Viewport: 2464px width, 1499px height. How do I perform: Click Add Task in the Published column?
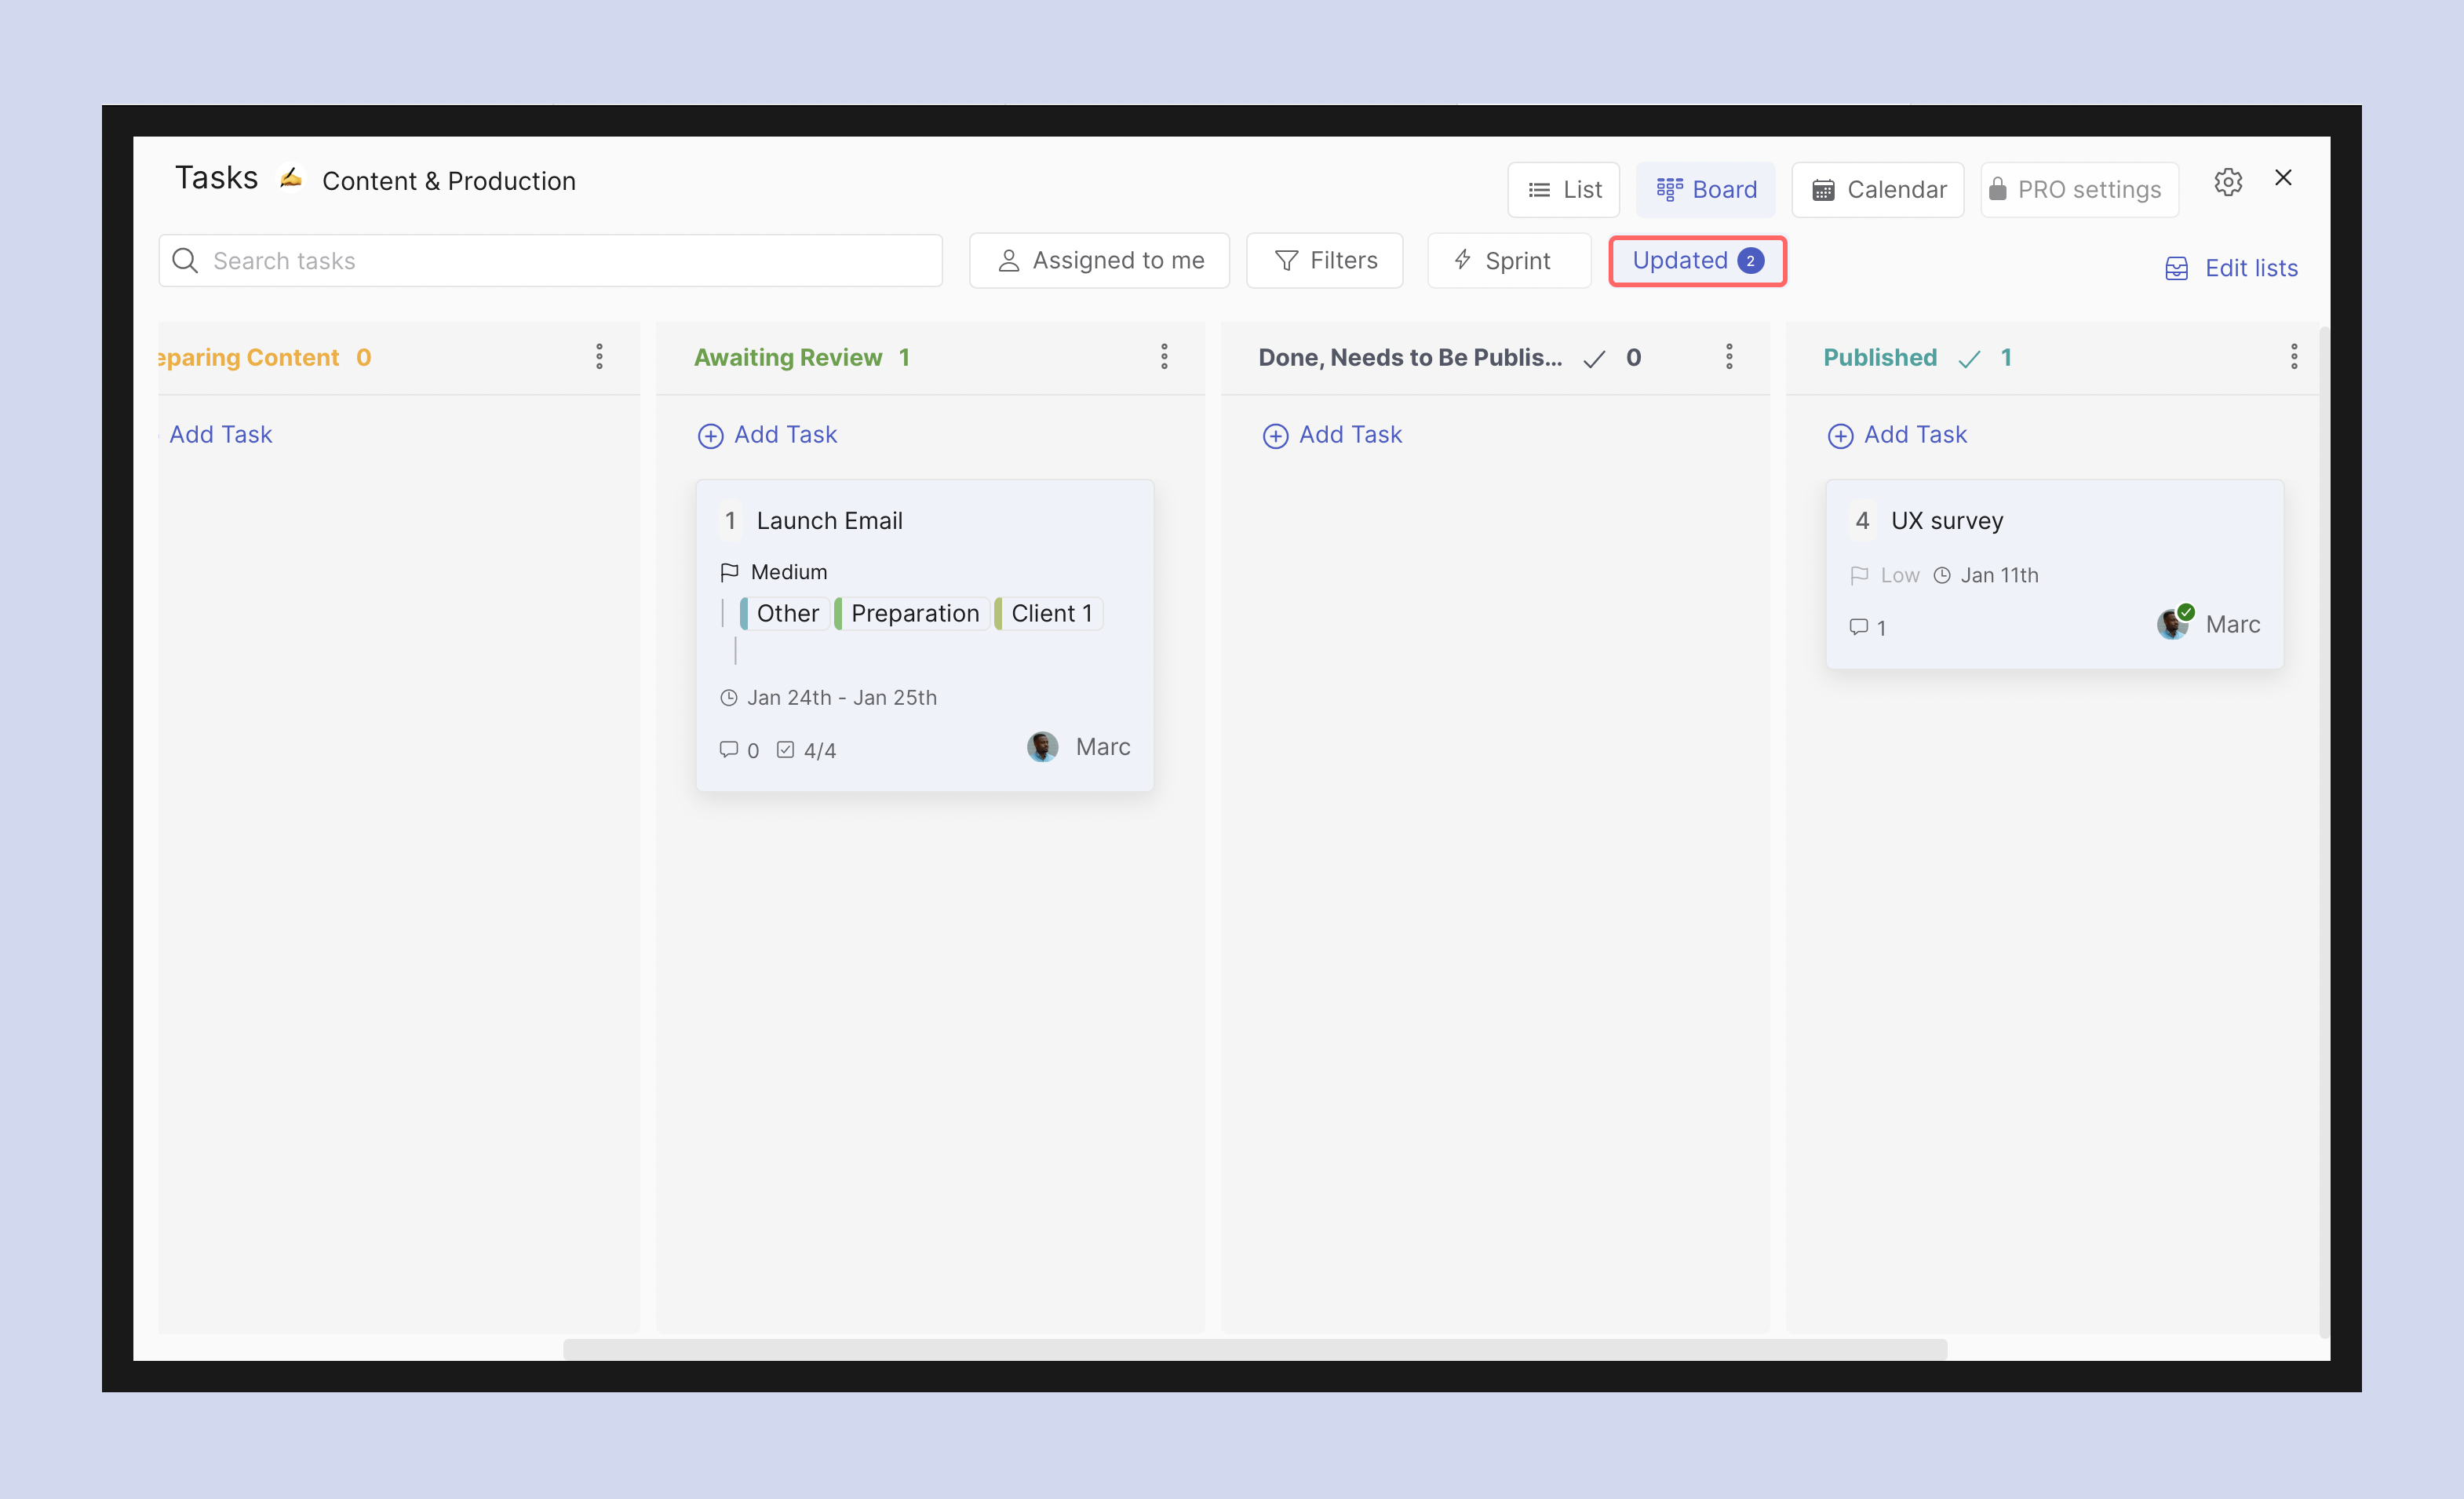click(1897, 435)
